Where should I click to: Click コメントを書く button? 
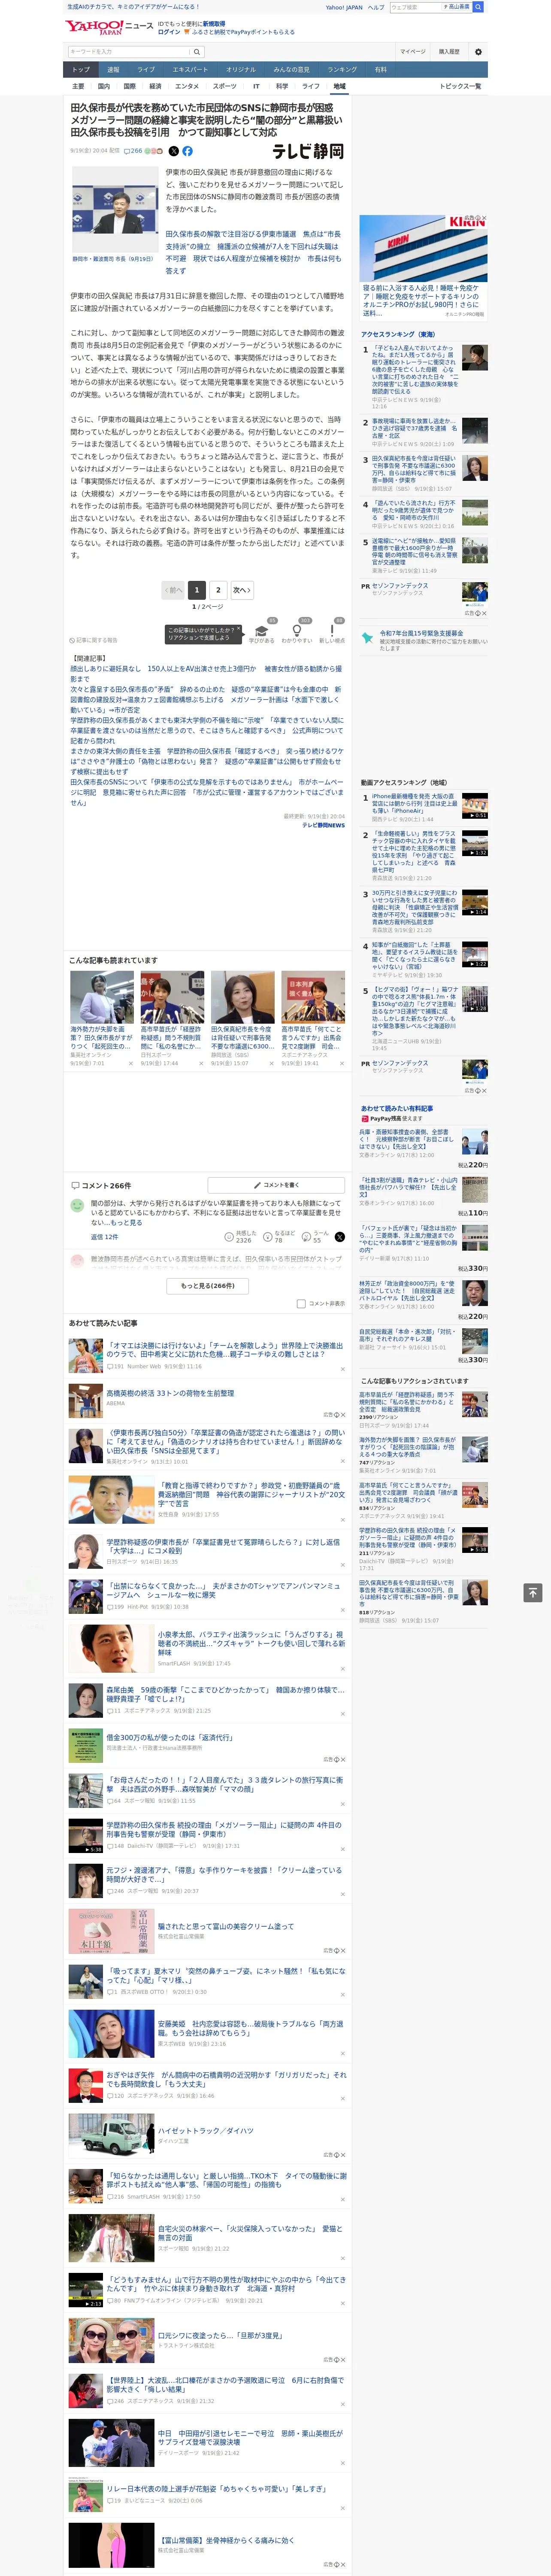pyautogui.click(x=276, y=1185)
